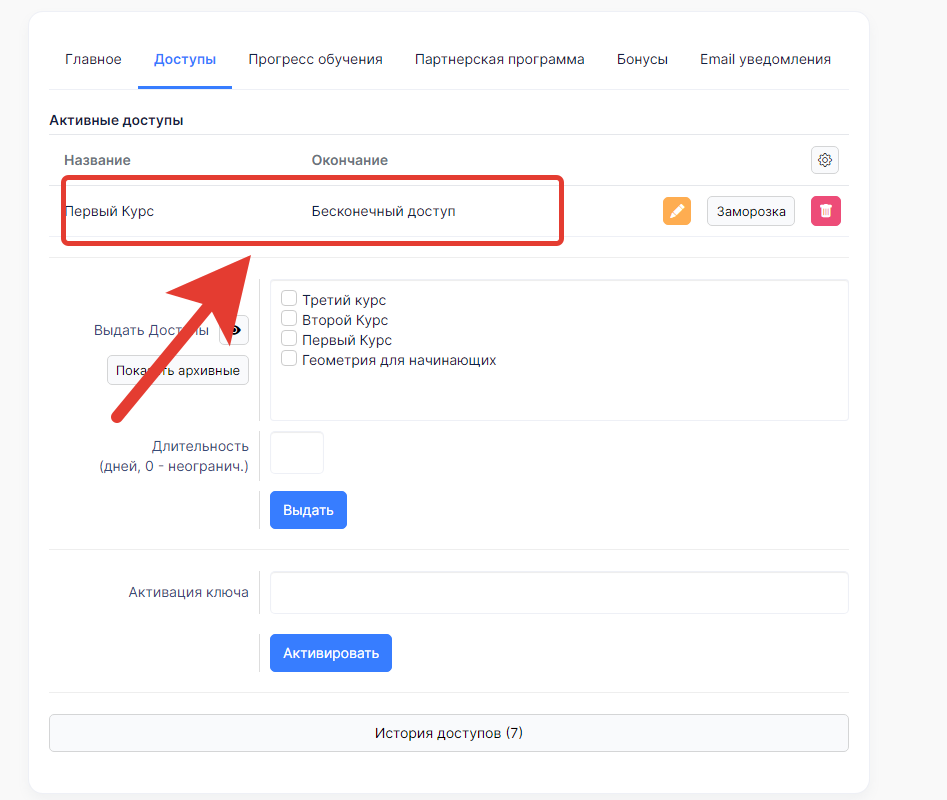
Task: Tick the Первый Курс checkbox in list
Action: point(289,339)
